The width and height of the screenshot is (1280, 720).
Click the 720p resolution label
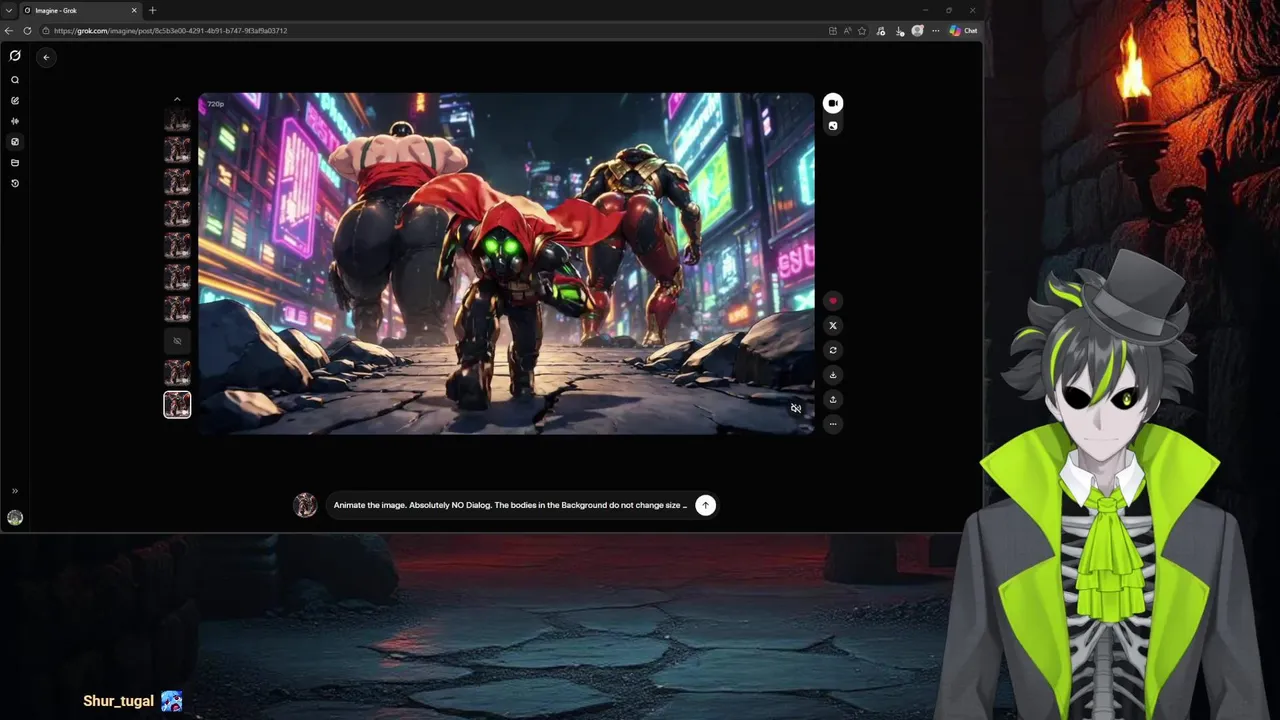pyautogui.click(x=215, y=104)
